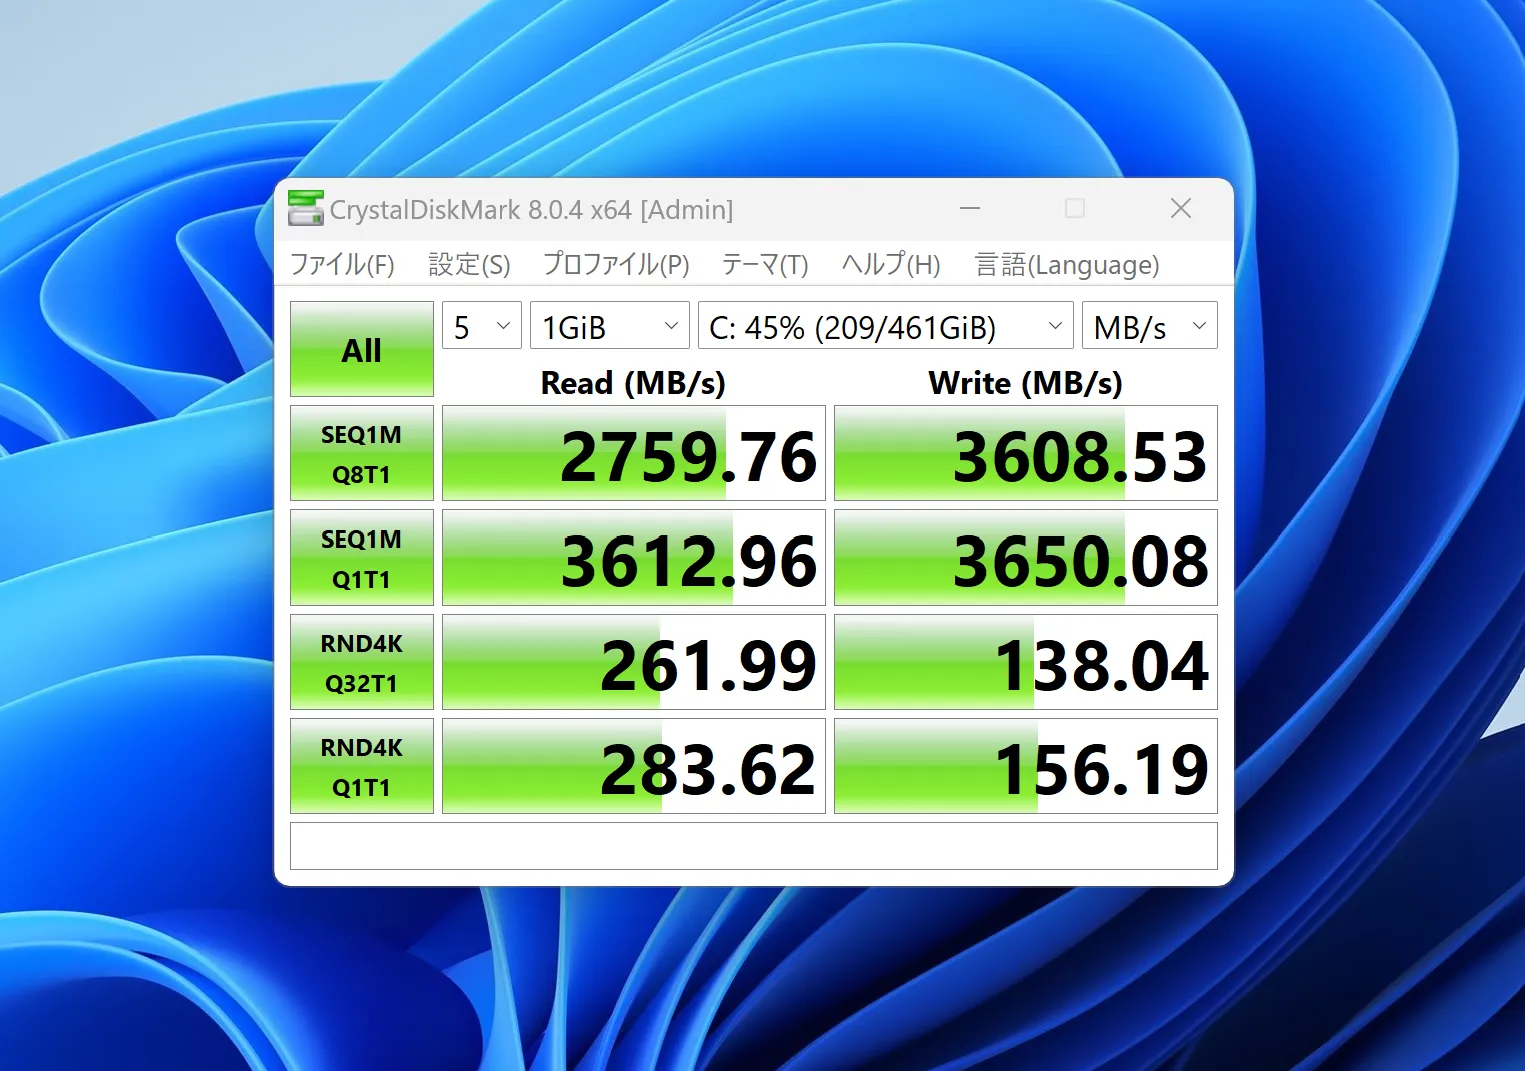Screen dimensions: 1525x1071
Task: Expand the test count dropdown showing 5
Action: (482, 326)
